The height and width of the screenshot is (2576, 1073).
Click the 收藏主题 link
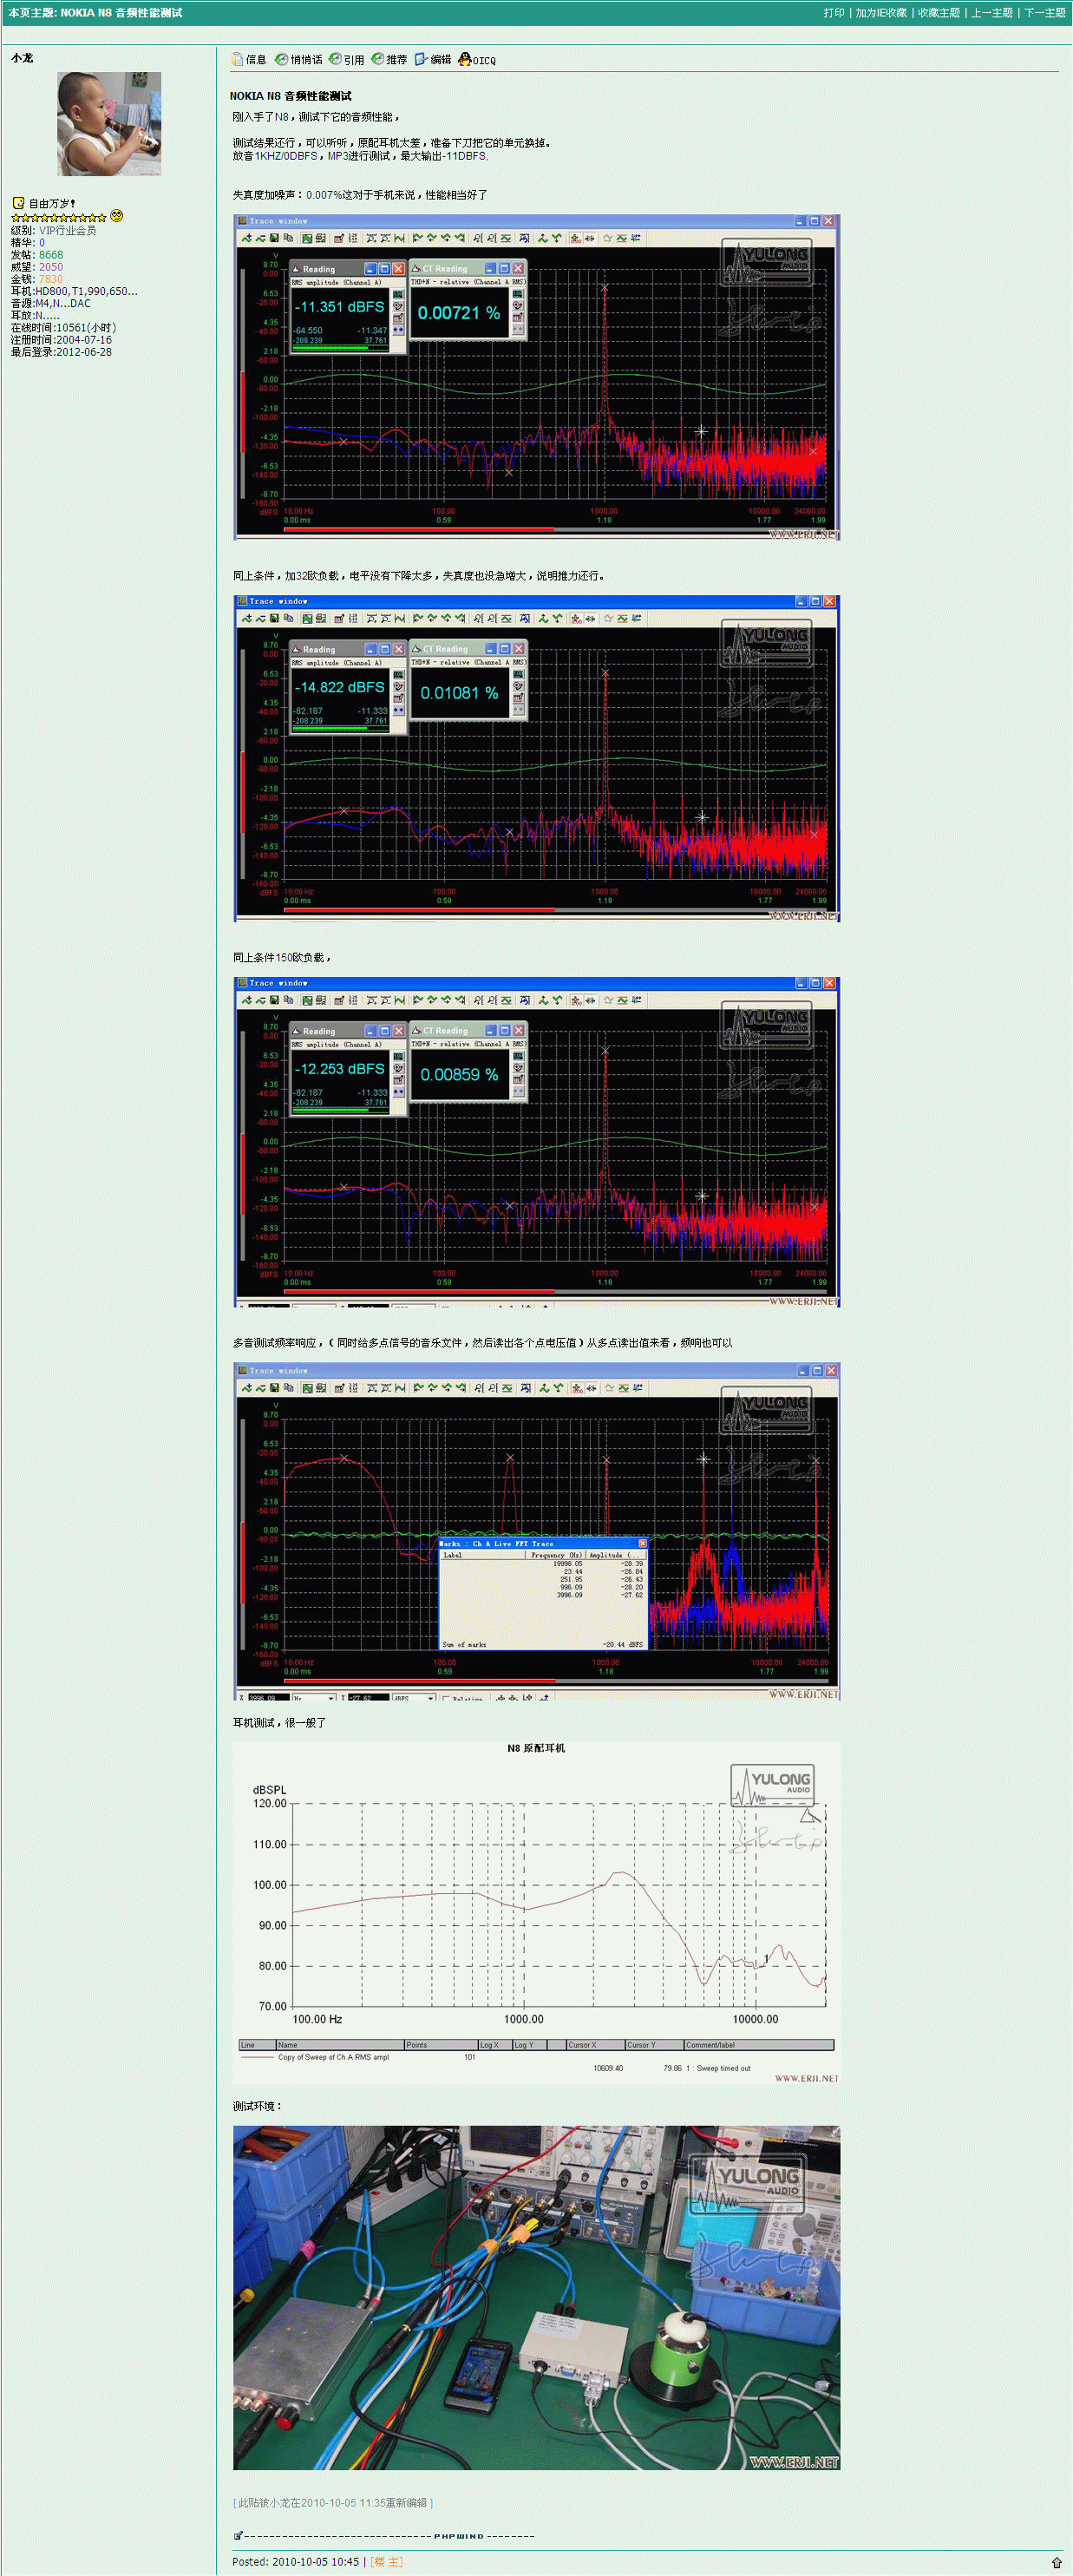pyautogui.click(x=939, y=13)
